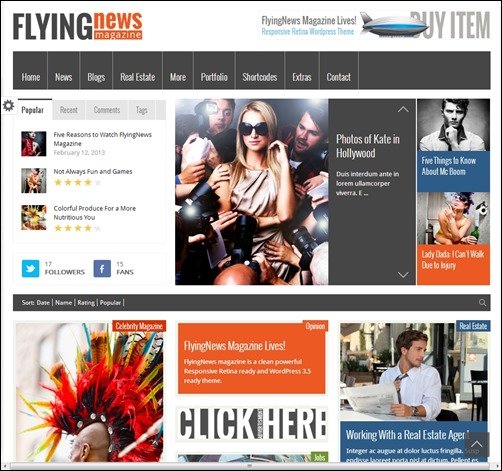Open the News menu
The height and width of the screenshot is (471, 502).
(x=63, y=77)
